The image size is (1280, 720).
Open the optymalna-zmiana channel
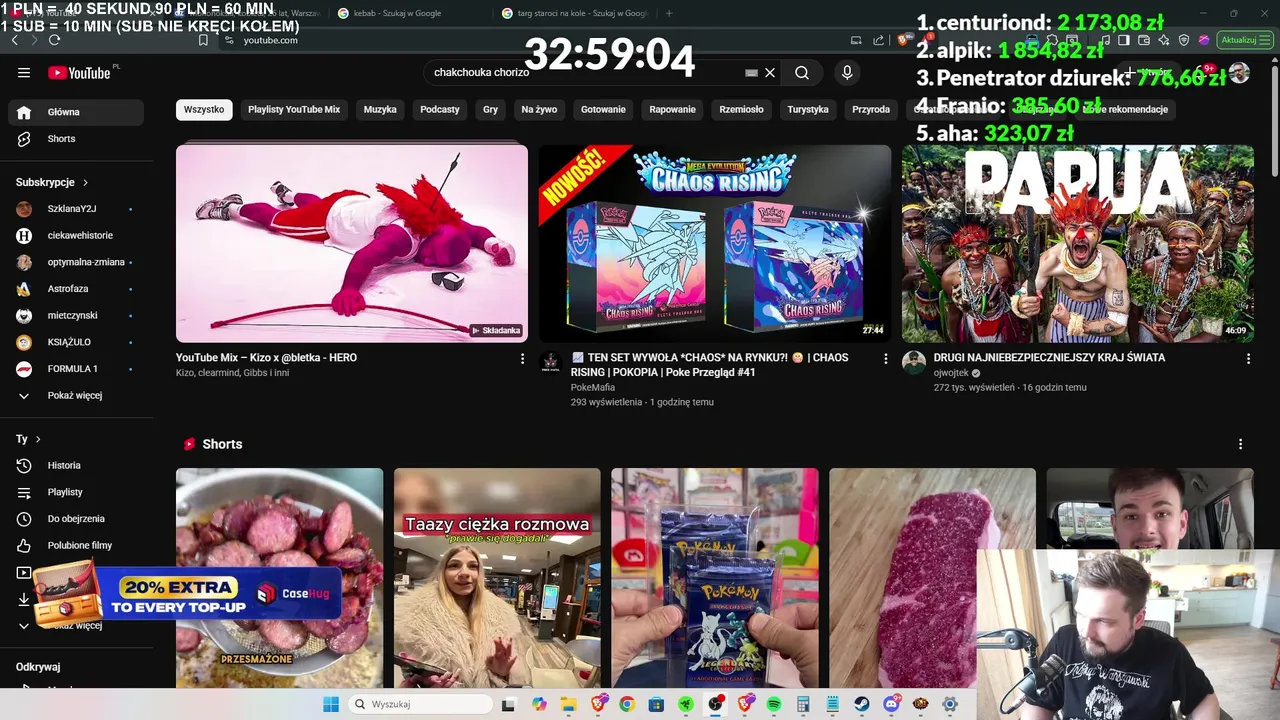tap(76, 262)
